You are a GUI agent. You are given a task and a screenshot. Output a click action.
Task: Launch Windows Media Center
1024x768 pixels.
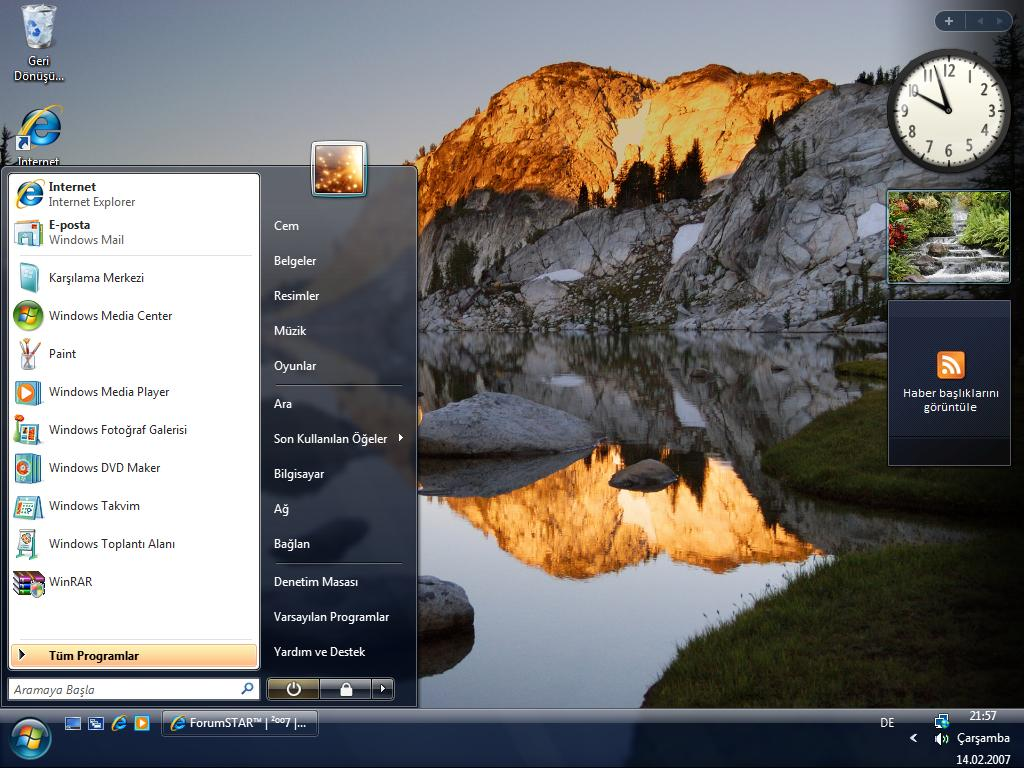[x=134, y=315]
